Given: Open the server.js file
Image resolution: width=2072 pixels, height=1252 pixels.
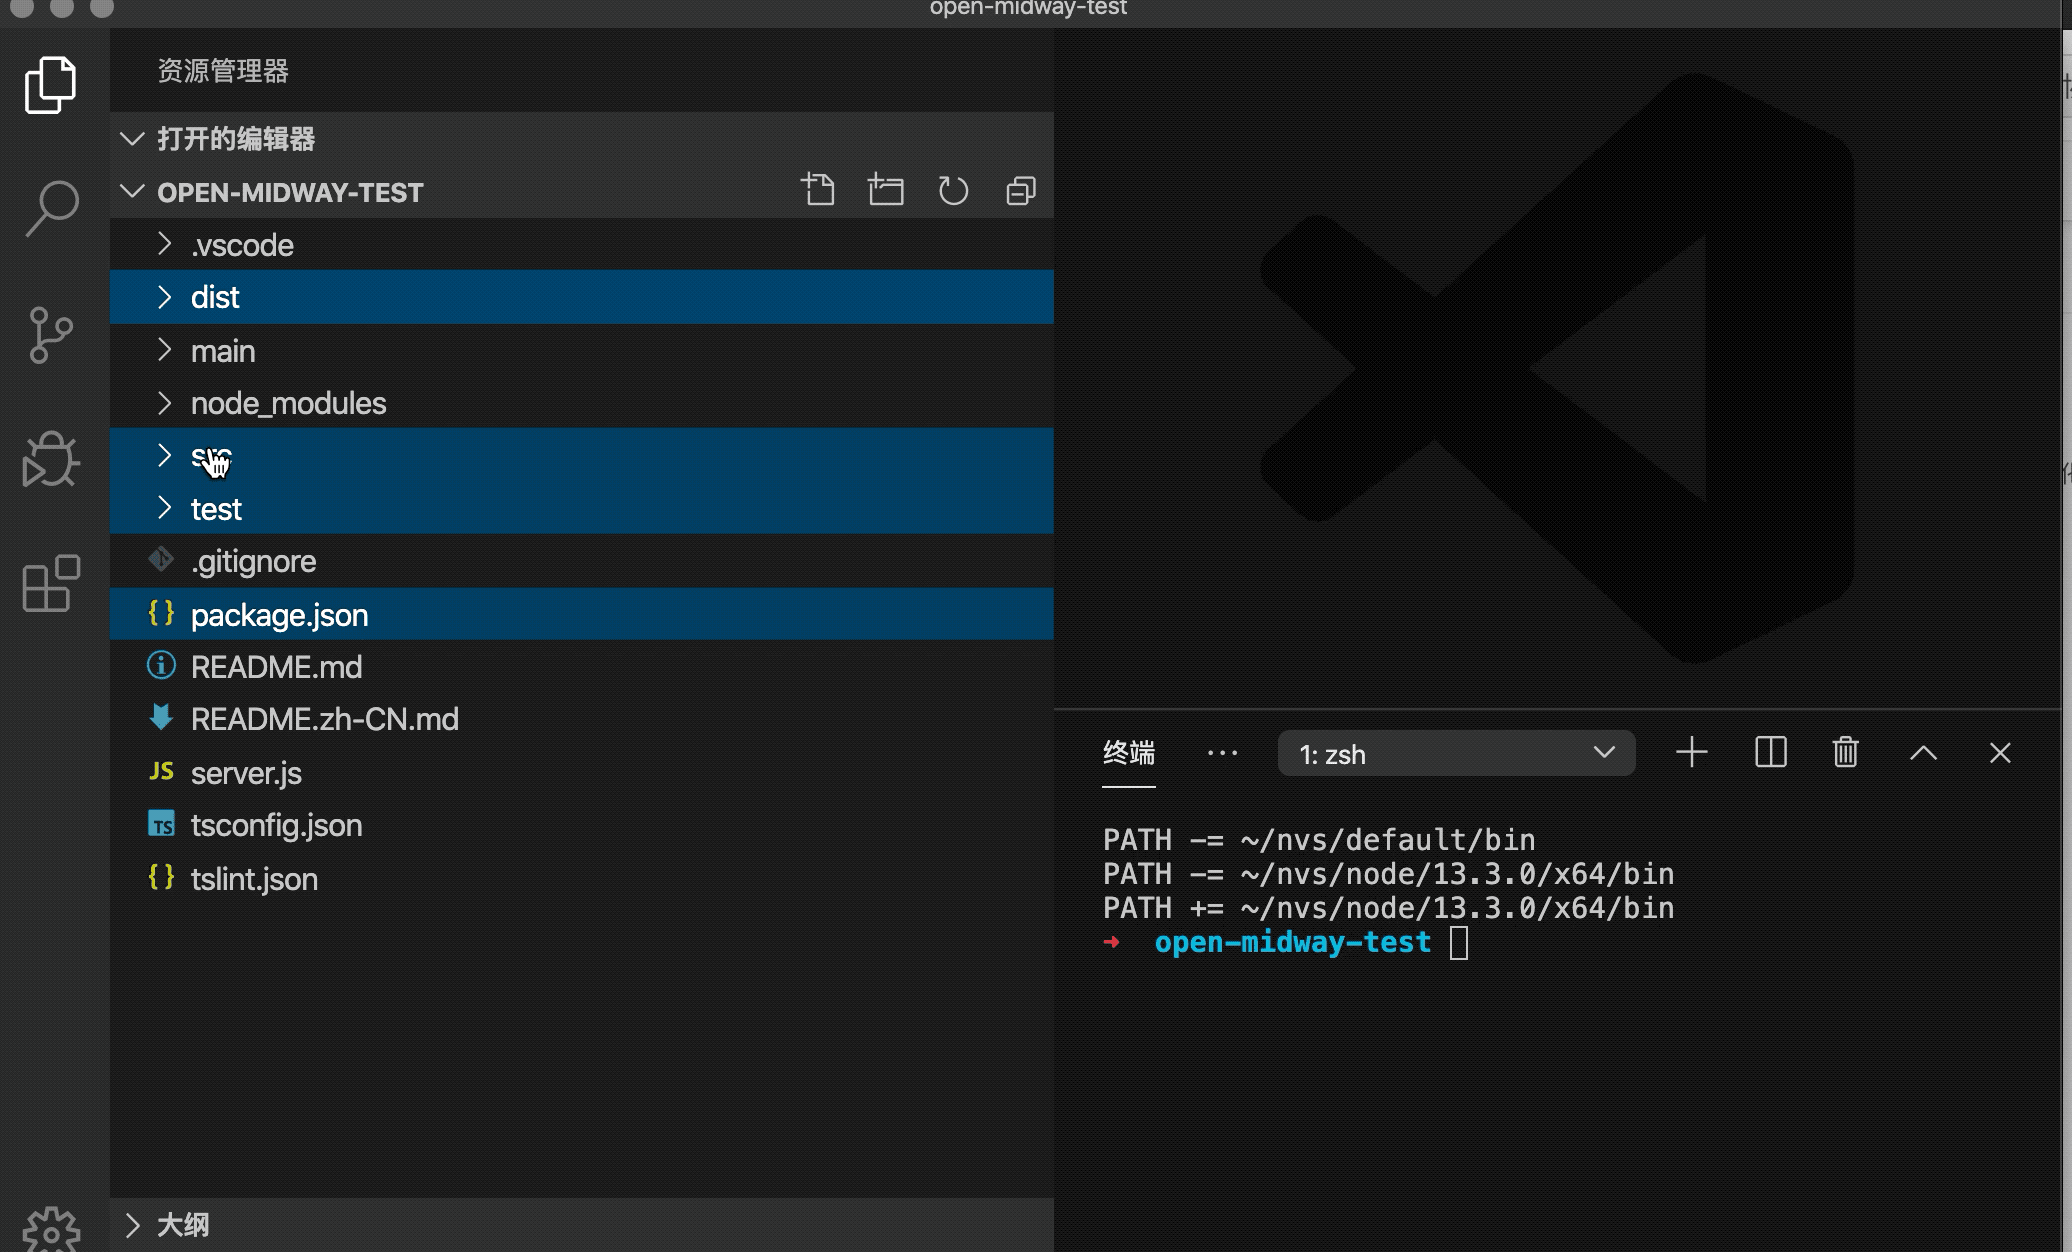Looking at the screenshot, I should (582, 773).
